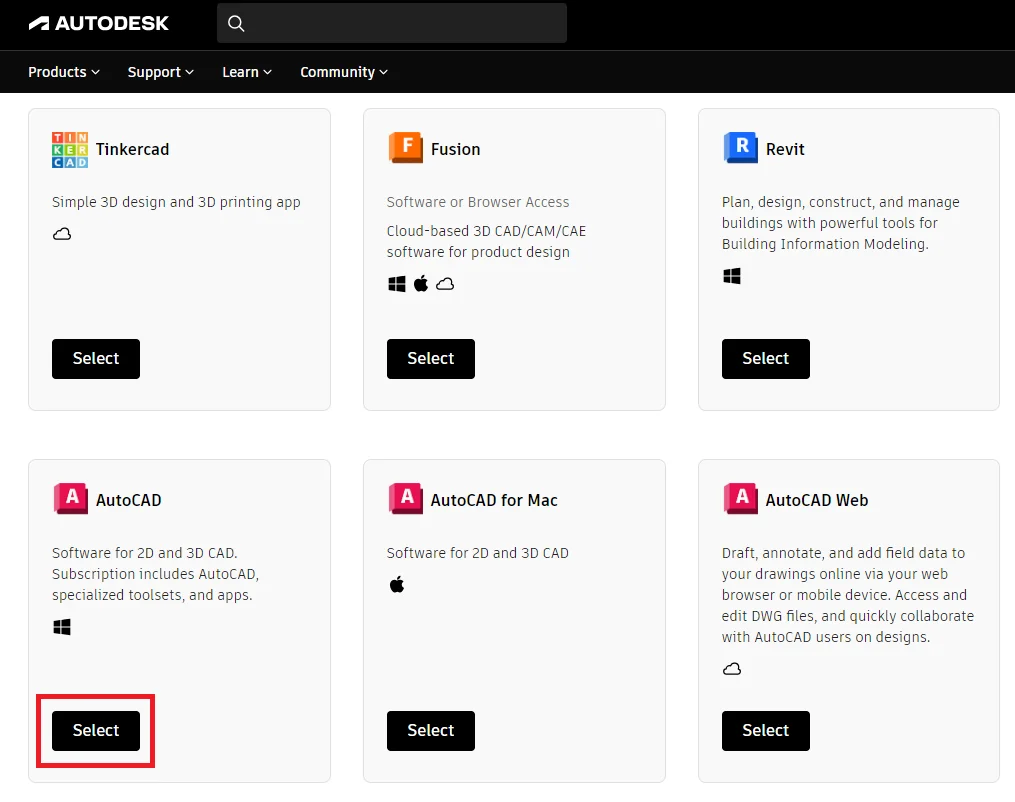Click the AutoCAD for Mac product icon

[x=405, y=498]
